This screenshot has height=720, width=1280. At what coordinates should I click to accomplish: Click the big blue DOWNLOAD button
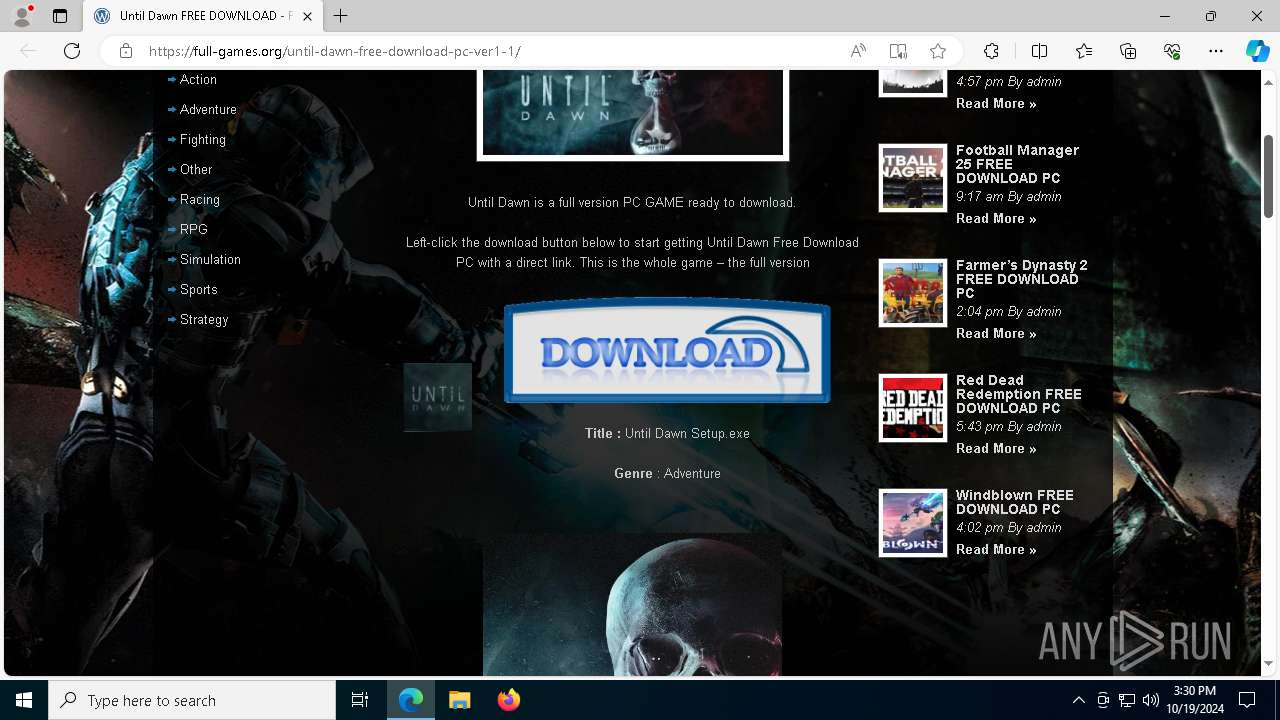tap(667, 350)
